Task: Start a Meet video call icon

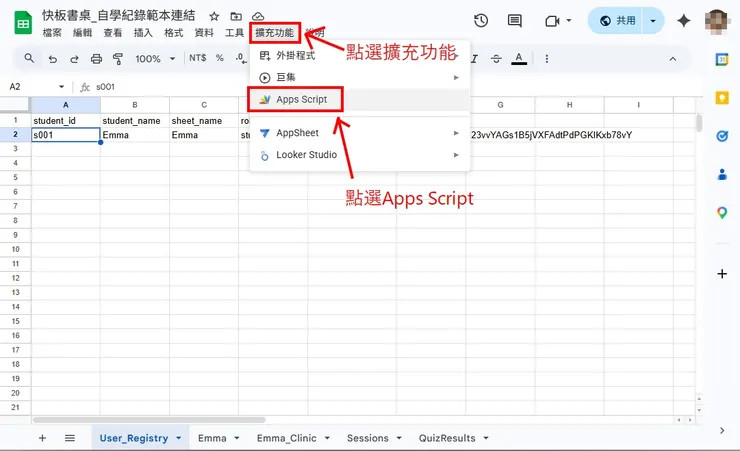Action: (552, 21)
